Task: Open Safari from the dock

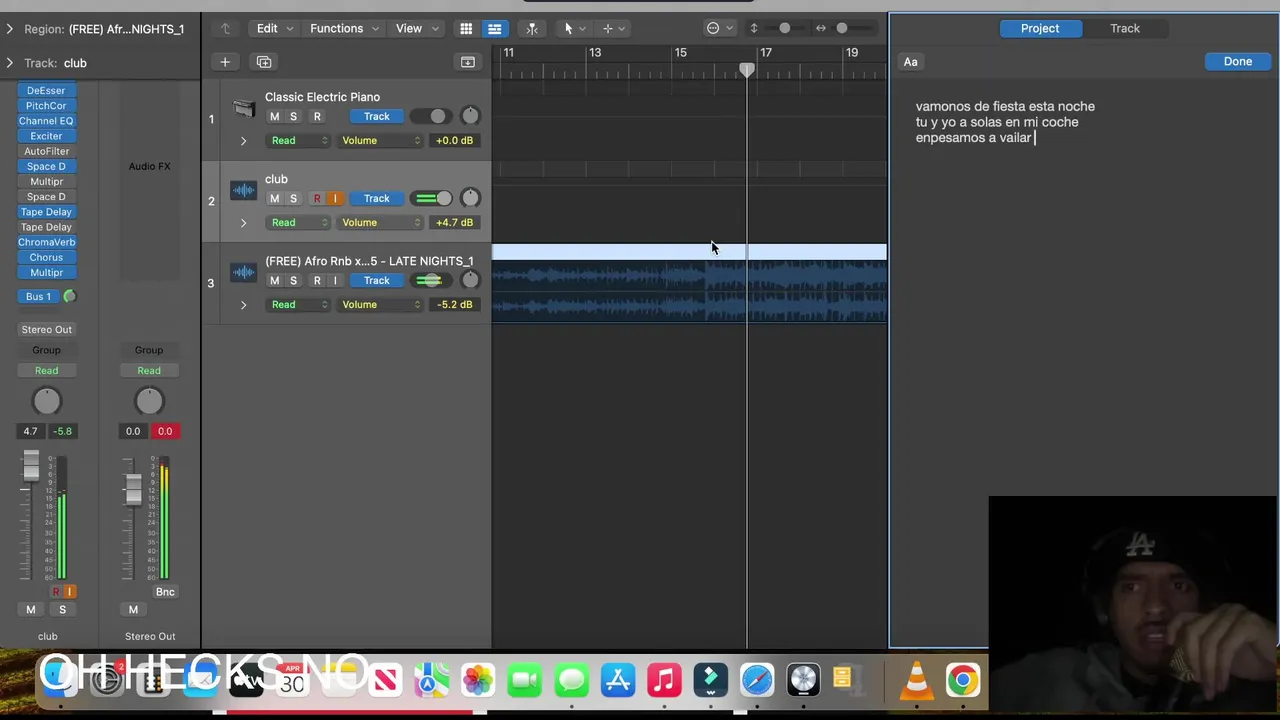Action: pyautogui.click(x=757, y=681)
